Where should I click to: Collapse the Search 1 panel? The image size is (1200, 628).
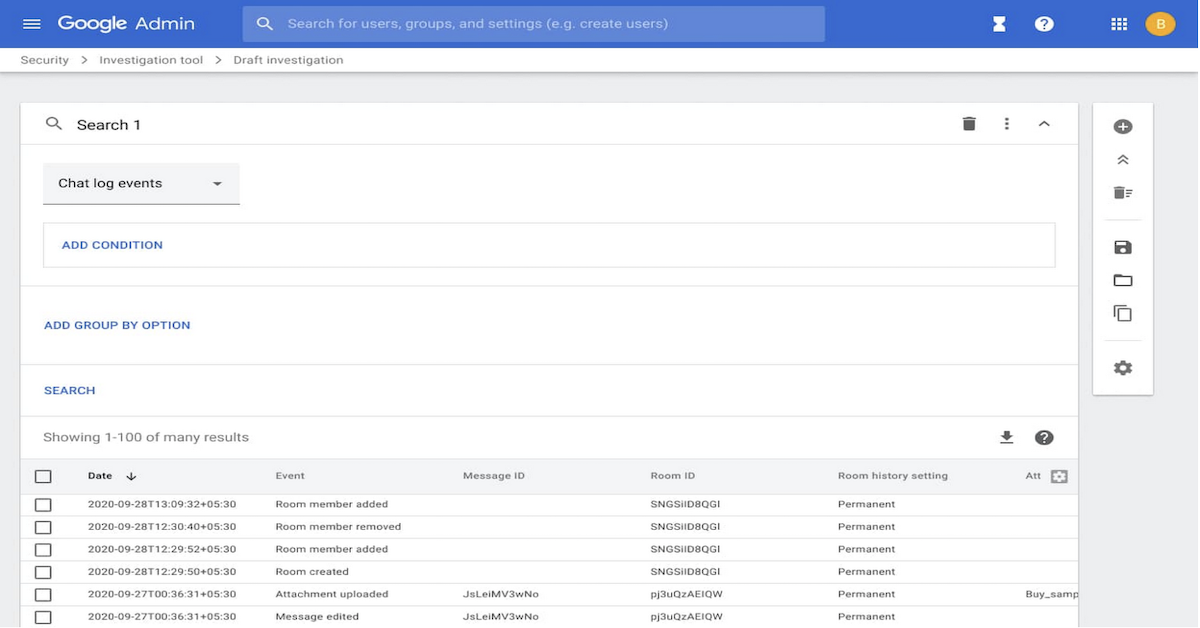coord(1043,124)
